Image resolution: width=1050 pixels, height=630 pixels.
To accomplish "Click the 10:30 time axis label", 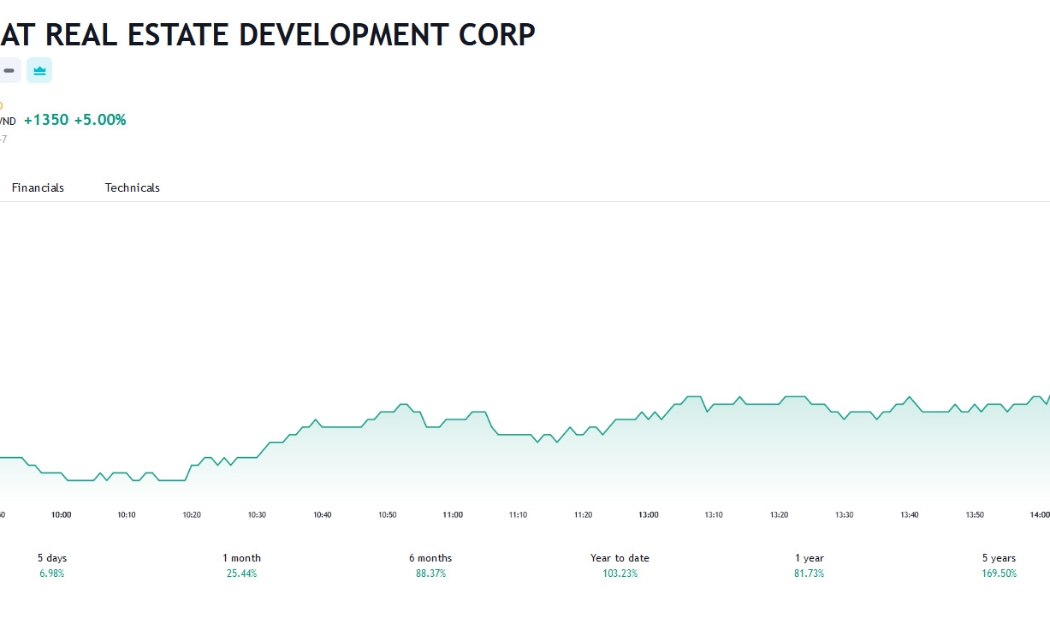I will click(x=257, y=515).
